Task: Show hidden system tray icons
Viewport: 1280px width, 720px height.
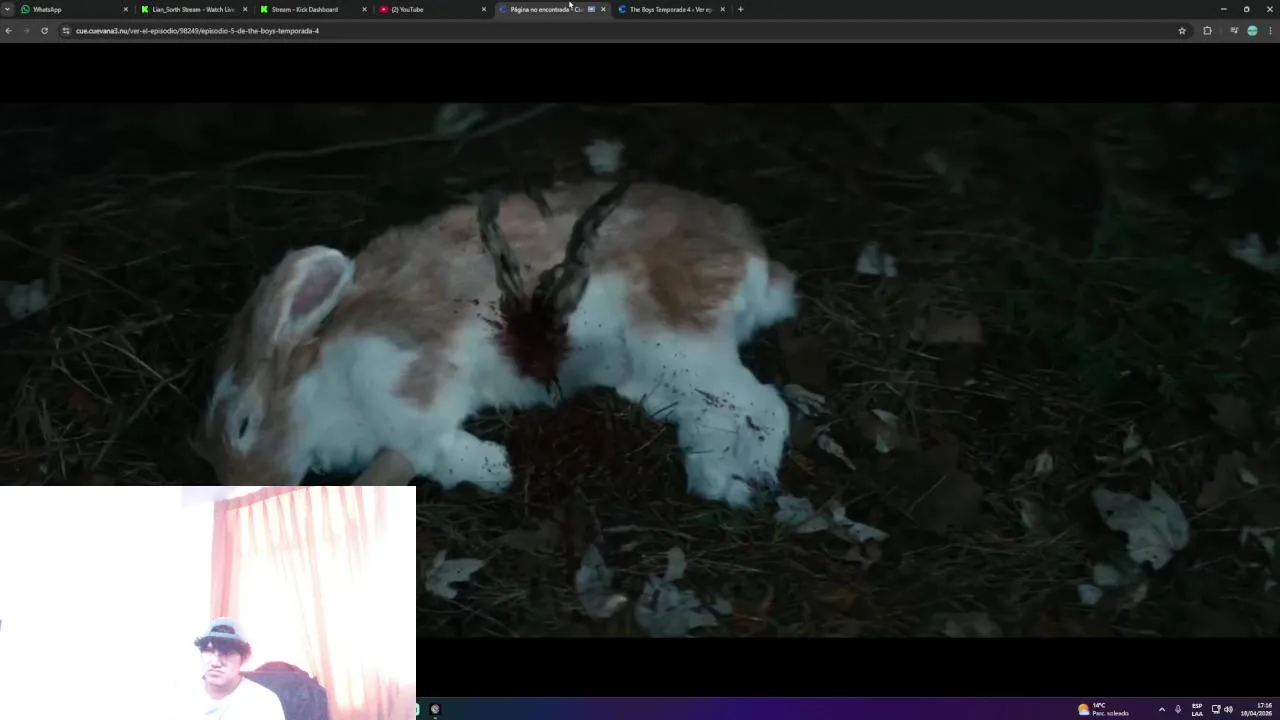Action: [x=1161, y=709]
